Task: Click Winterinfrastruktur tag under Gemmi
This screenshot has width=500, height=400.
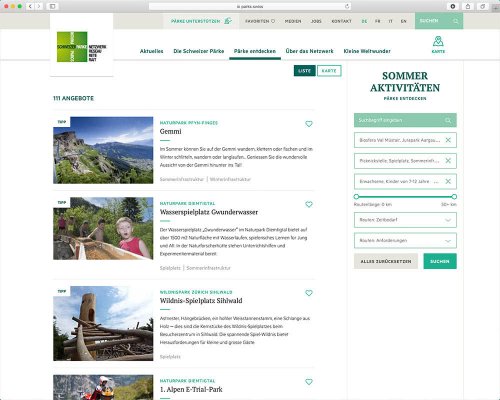Action: [x=230, y=179]
